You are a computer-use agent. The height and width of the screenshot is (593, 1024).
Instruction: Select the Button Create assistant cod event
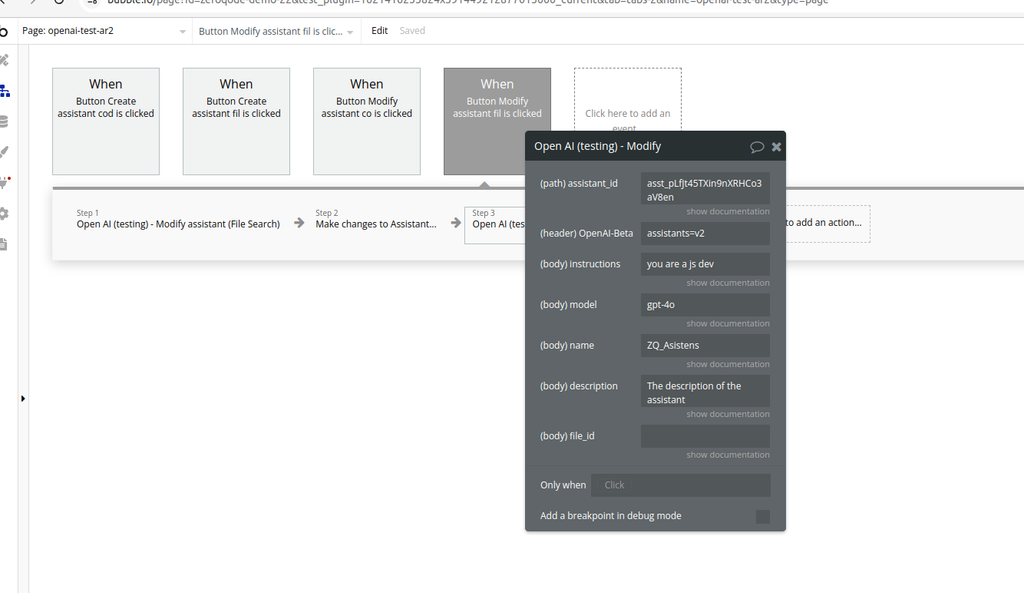pos(106,121)
